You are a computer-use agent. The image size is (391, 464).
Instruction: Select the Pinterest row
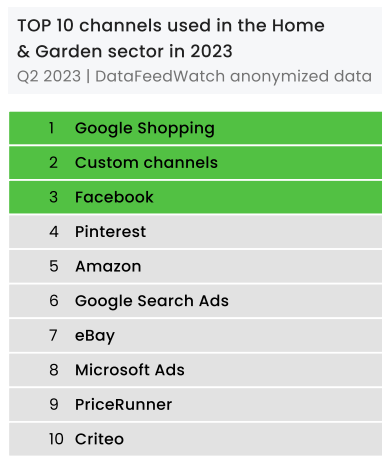(x=195, y=232)
